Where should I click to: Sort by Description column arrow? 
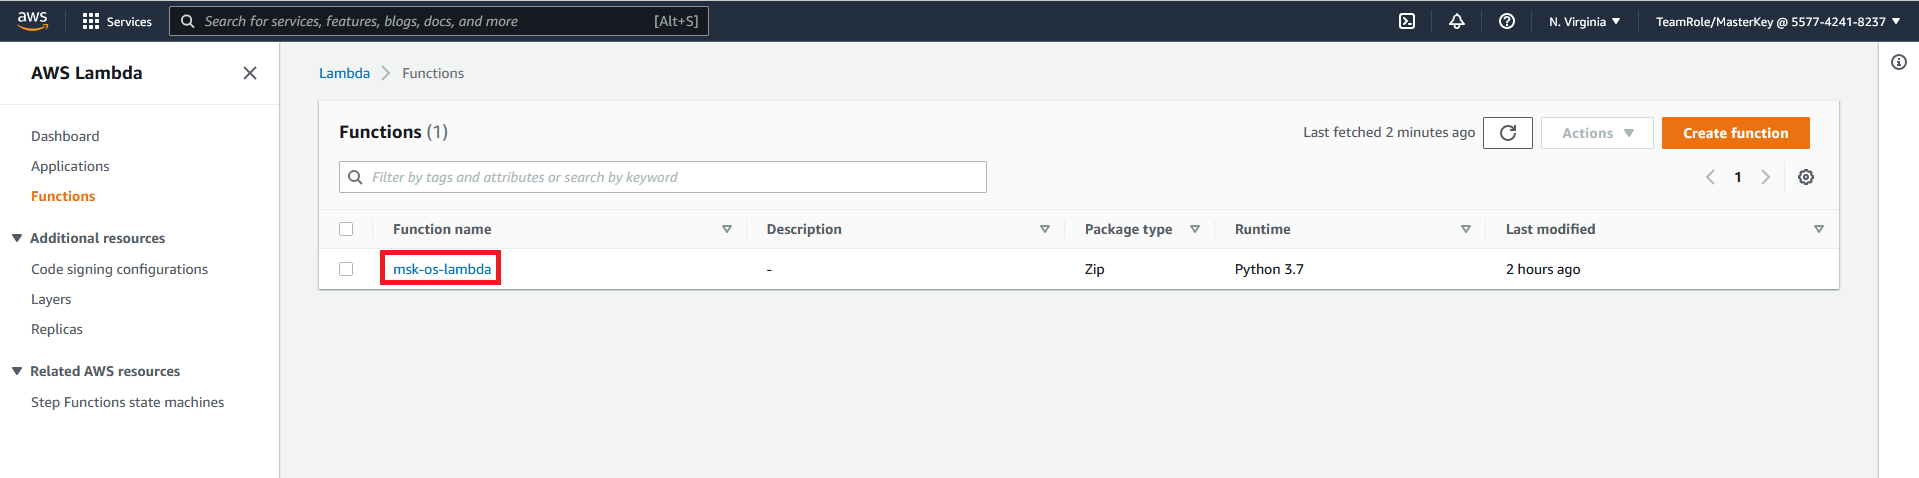pos(1045,229)
